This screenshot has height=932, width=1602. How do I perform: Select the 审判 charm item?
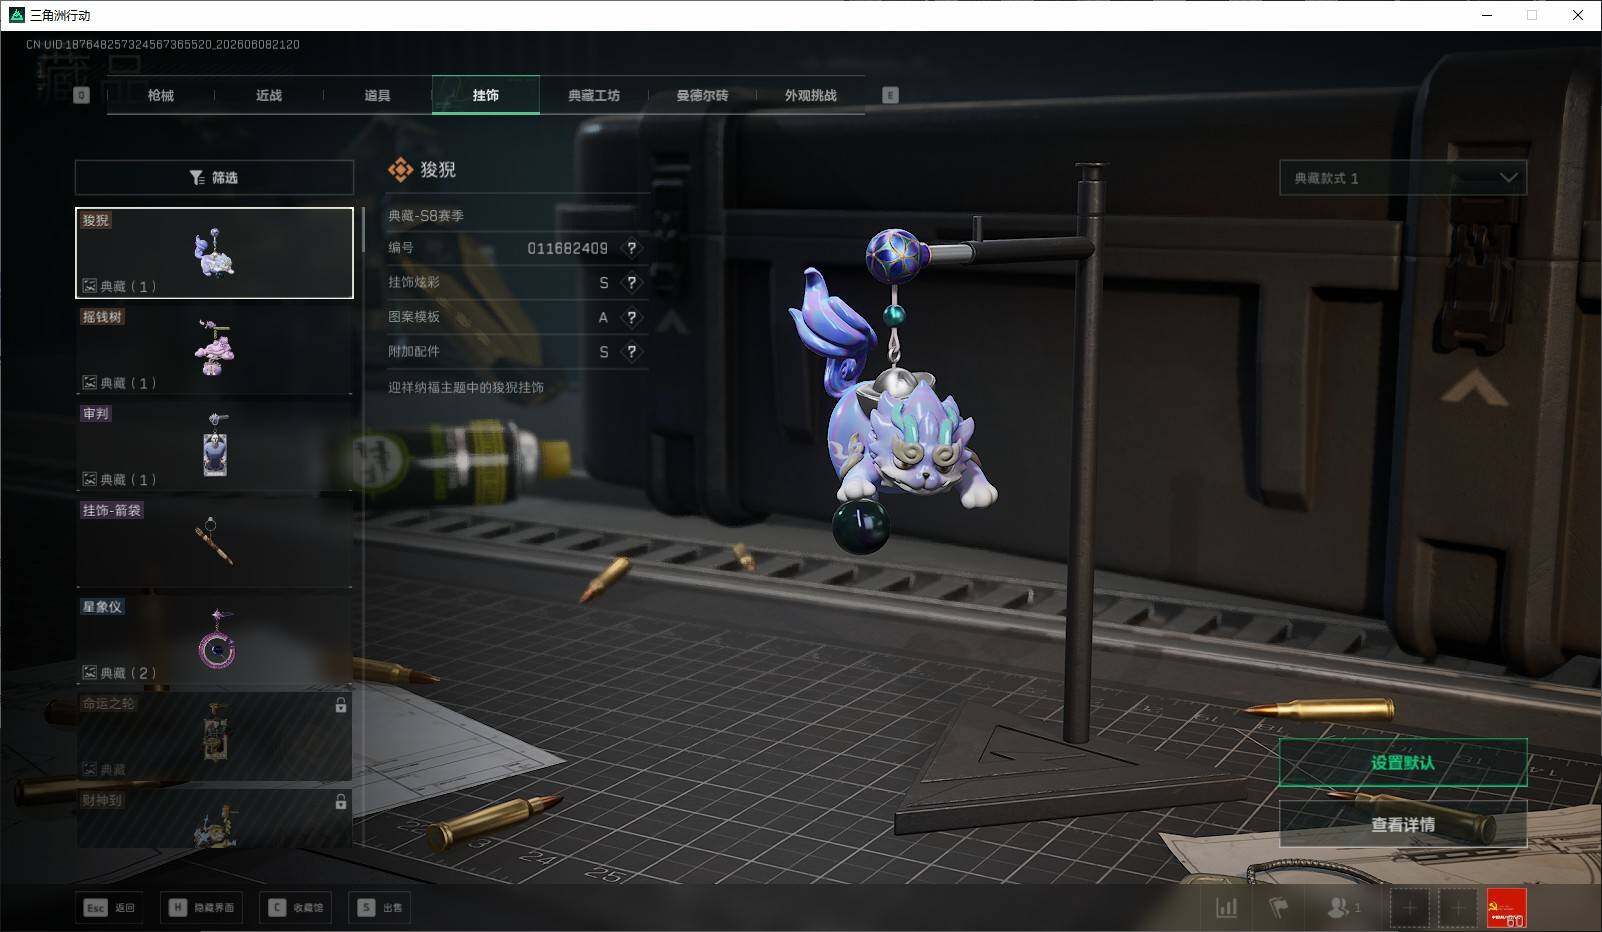click(214, 446)
